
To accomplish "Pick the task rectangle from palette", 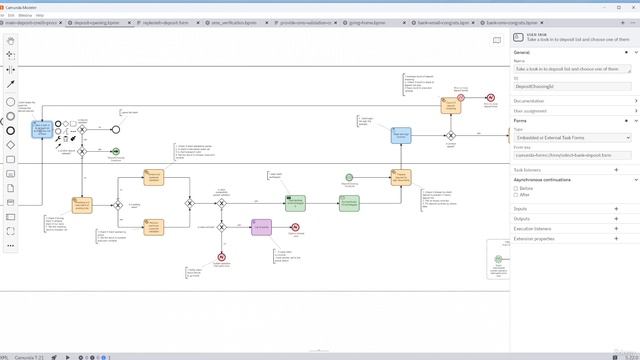I will click(11, 159).
